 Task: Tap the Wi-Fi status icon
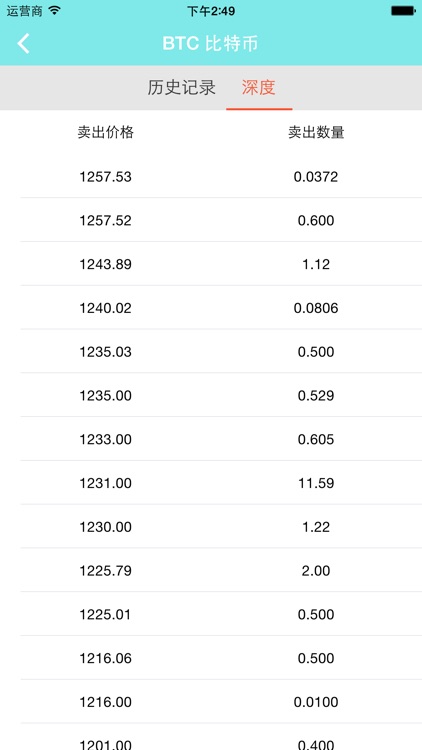coord(55,11)
